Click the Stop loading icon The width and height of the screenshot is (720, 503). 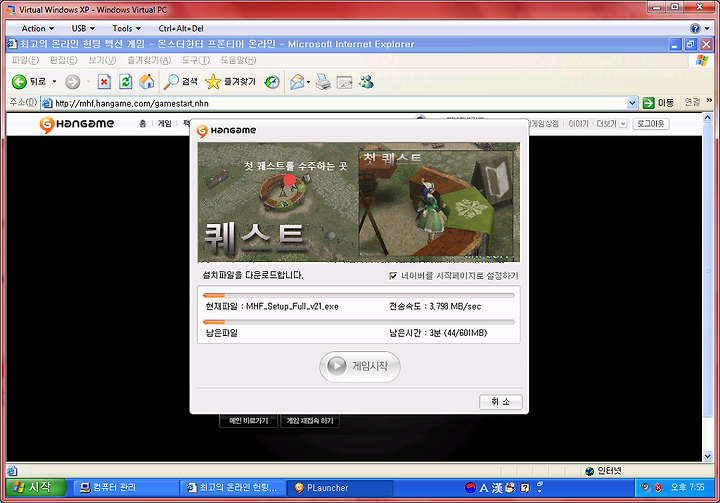coord(104,82)
